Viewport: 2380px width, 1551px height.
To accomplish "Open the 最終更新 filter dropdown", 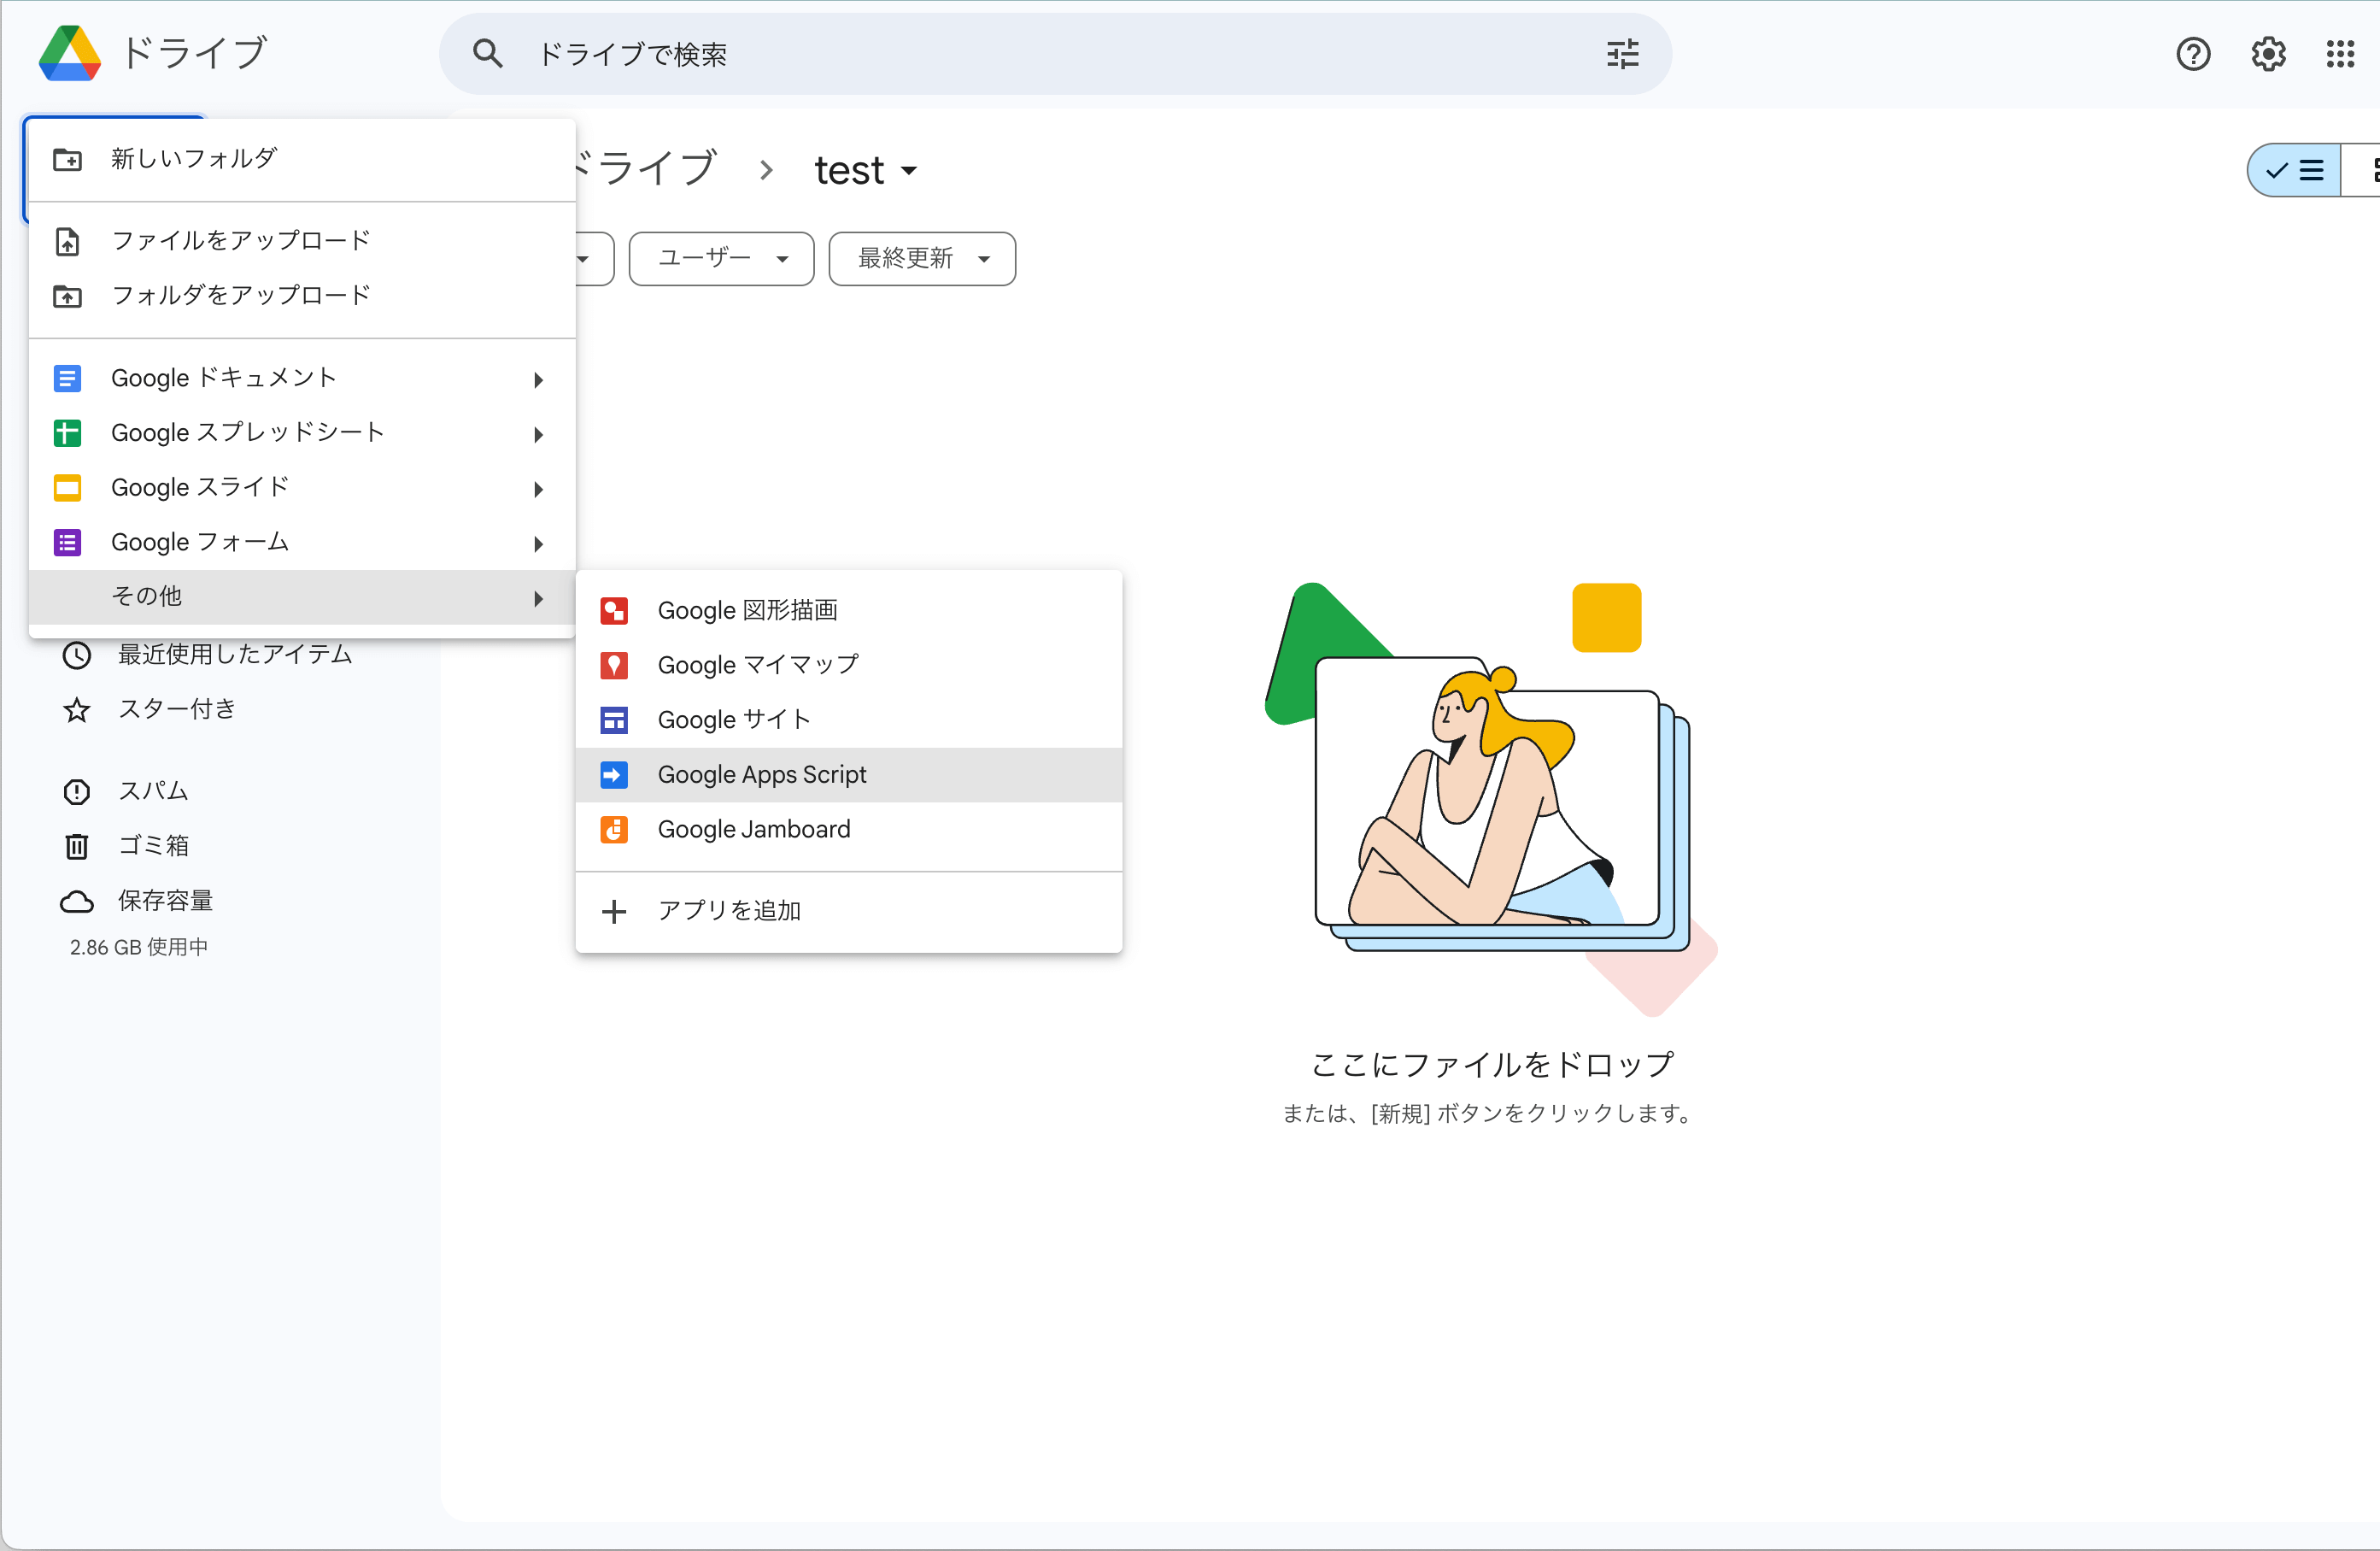I will pos(921,259).
